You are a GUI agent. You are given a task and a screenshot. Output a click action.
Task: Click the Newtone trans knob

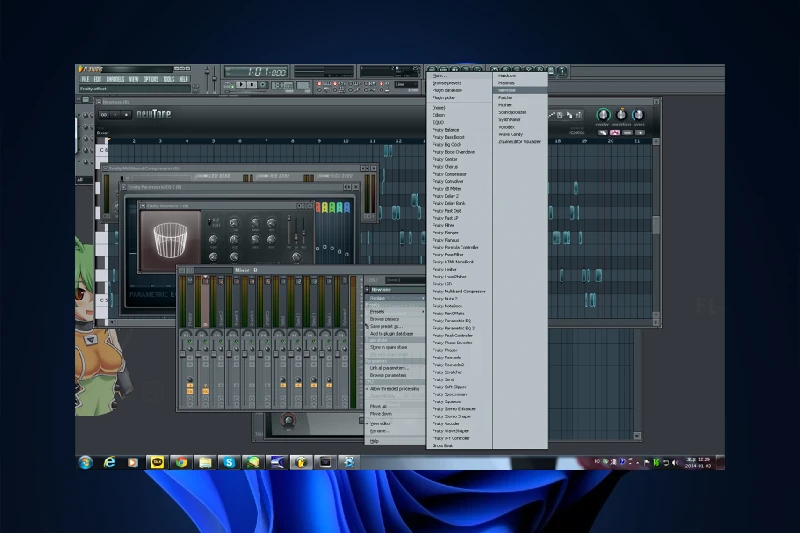click(638, 114)
